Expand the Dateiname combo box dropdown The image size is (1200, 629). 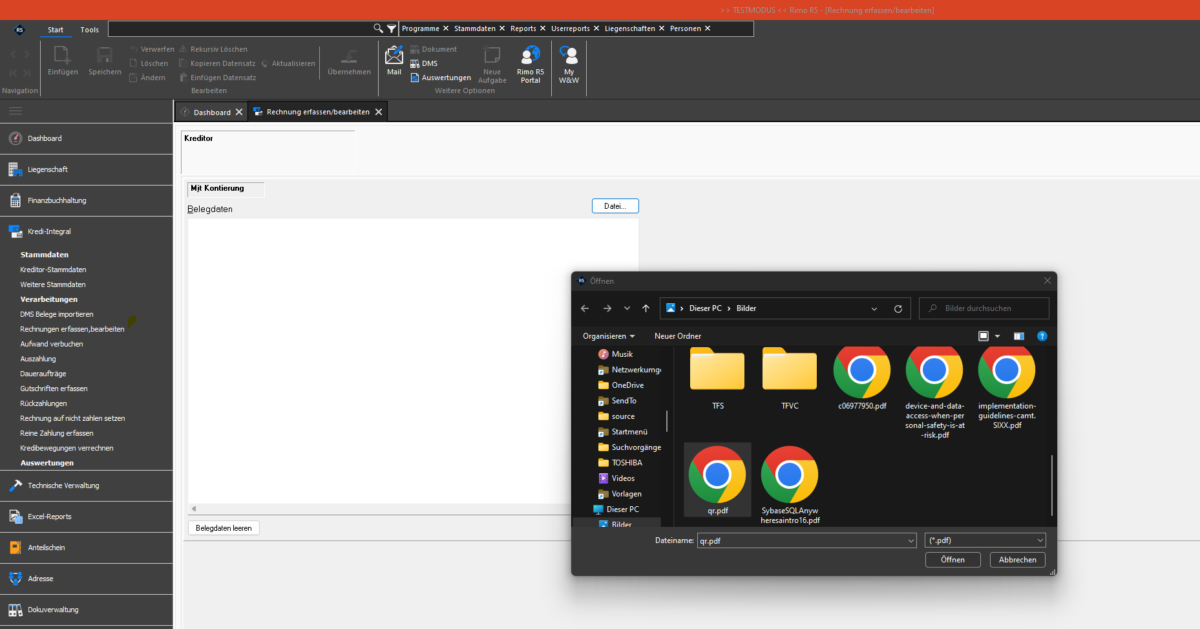(x=909, y=540)
